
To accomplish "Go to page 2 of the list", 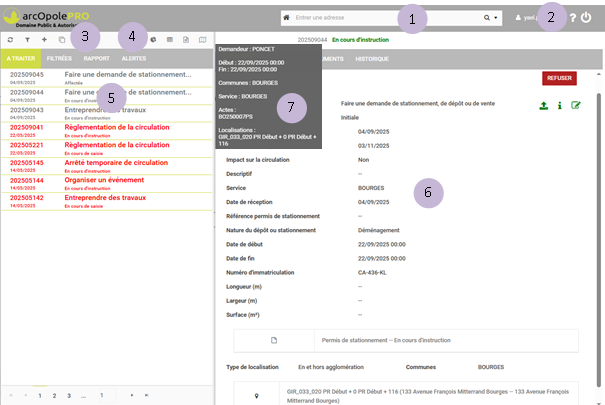I will (x=55, y=396).
